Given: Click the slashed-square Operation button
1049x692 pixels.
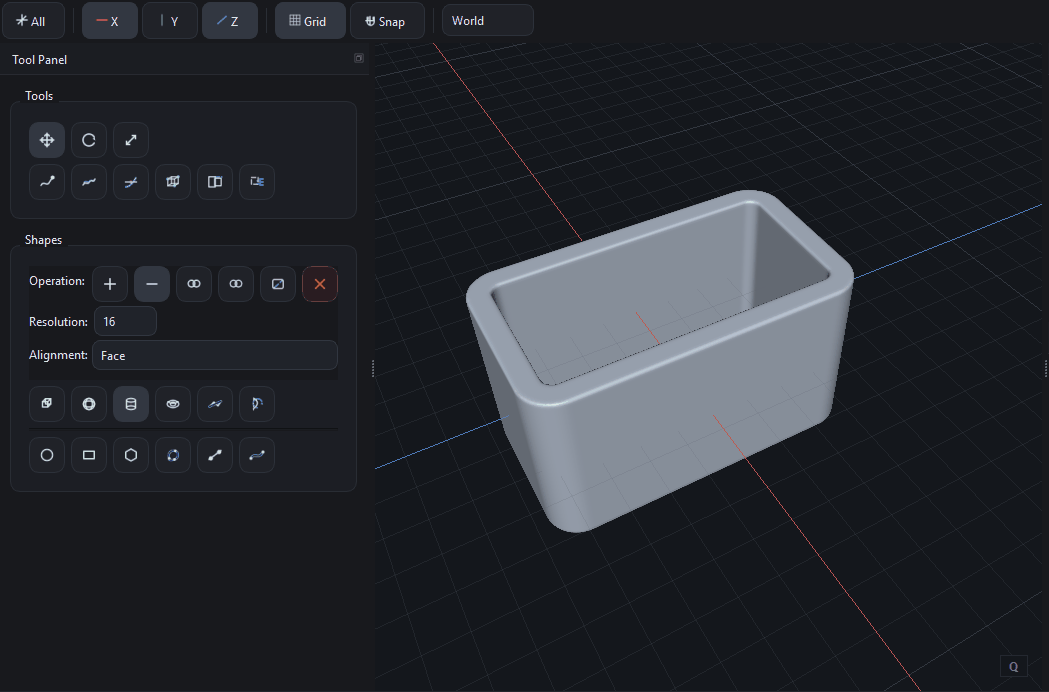Looking at the screenshot, I should tap(278, 284).
